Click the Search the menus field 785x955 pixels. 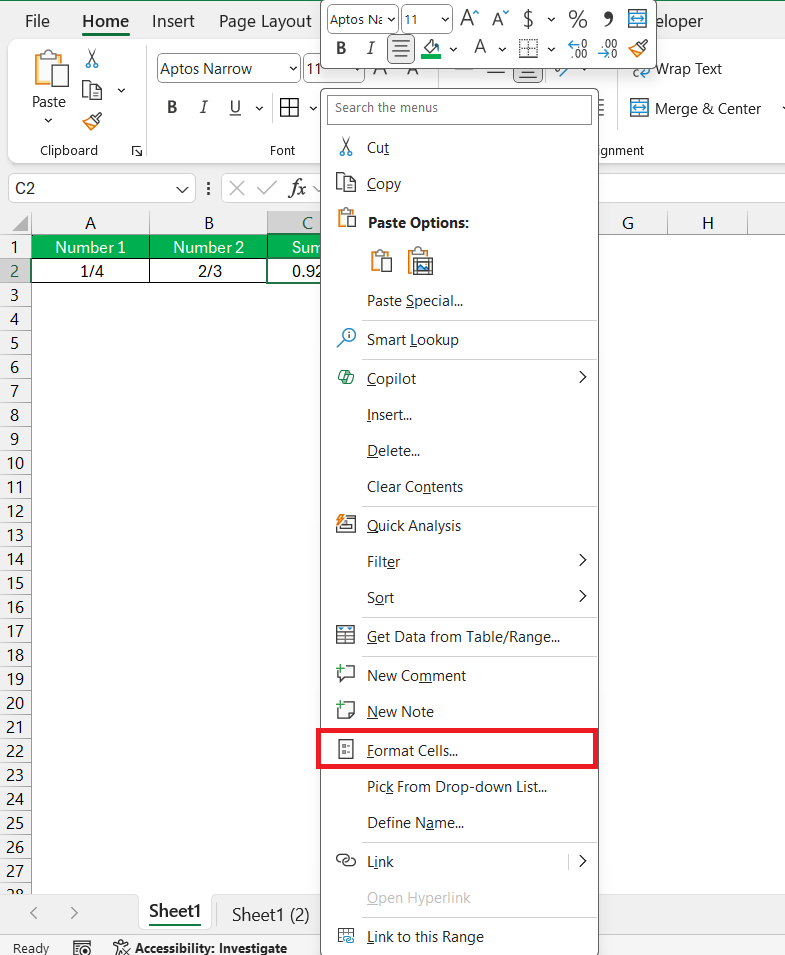459,108
